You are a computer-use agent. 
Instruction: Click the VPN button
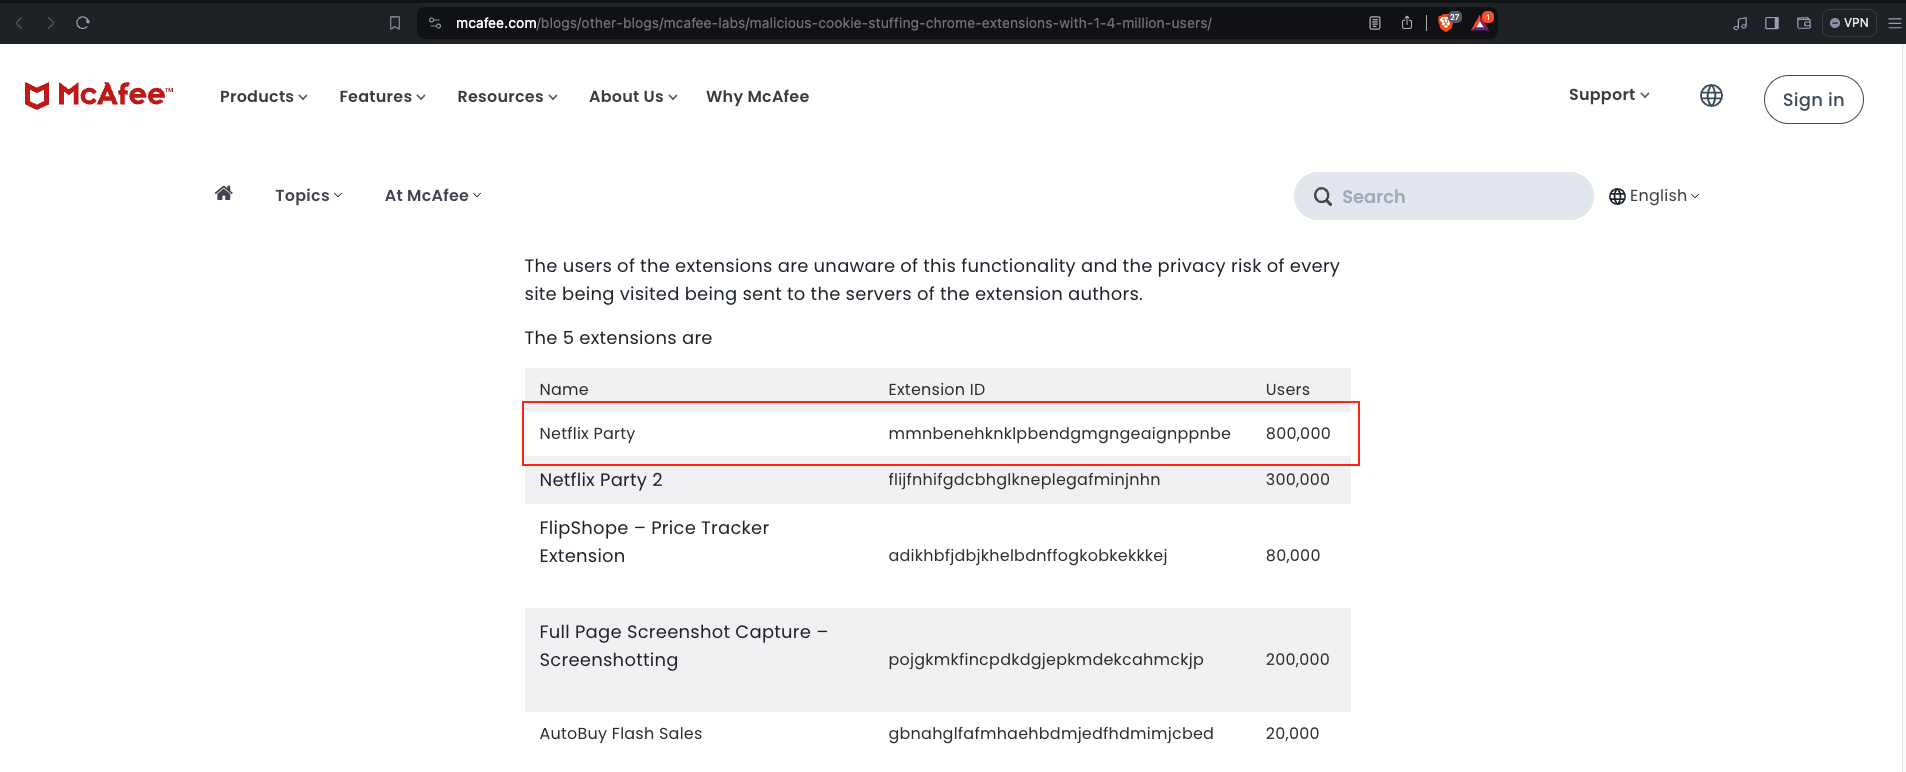click(x=1849, y=23)
